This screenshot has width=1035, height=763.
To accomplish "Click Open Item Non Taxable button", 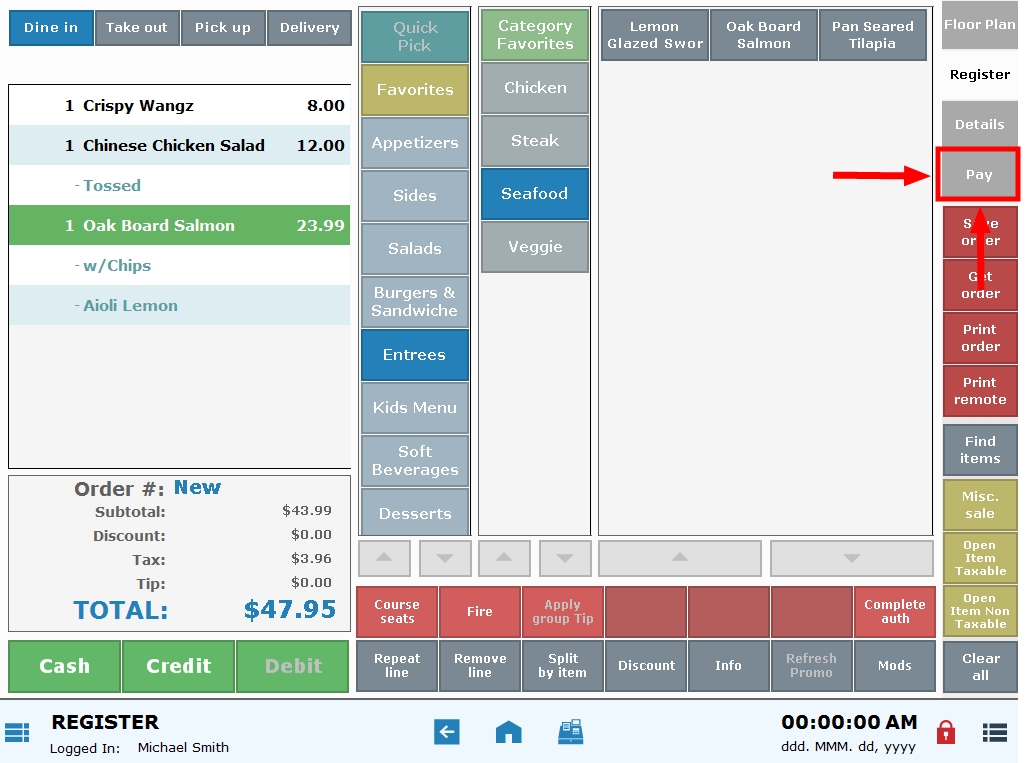I will click(x=980, y=611).
